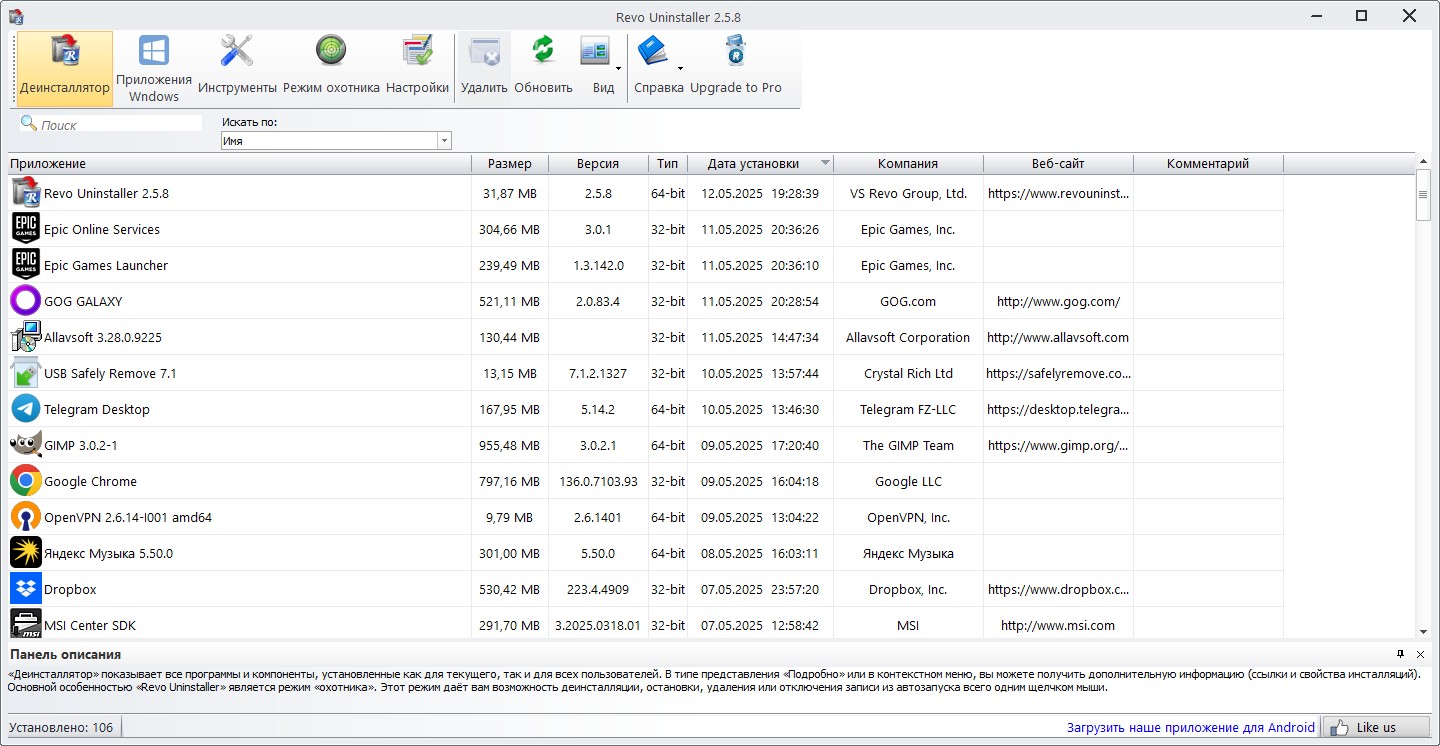The width and height of the screenshot is (1440, 746).
Task: Select the GOG GALAXY icon
Action: pos(26,301)
